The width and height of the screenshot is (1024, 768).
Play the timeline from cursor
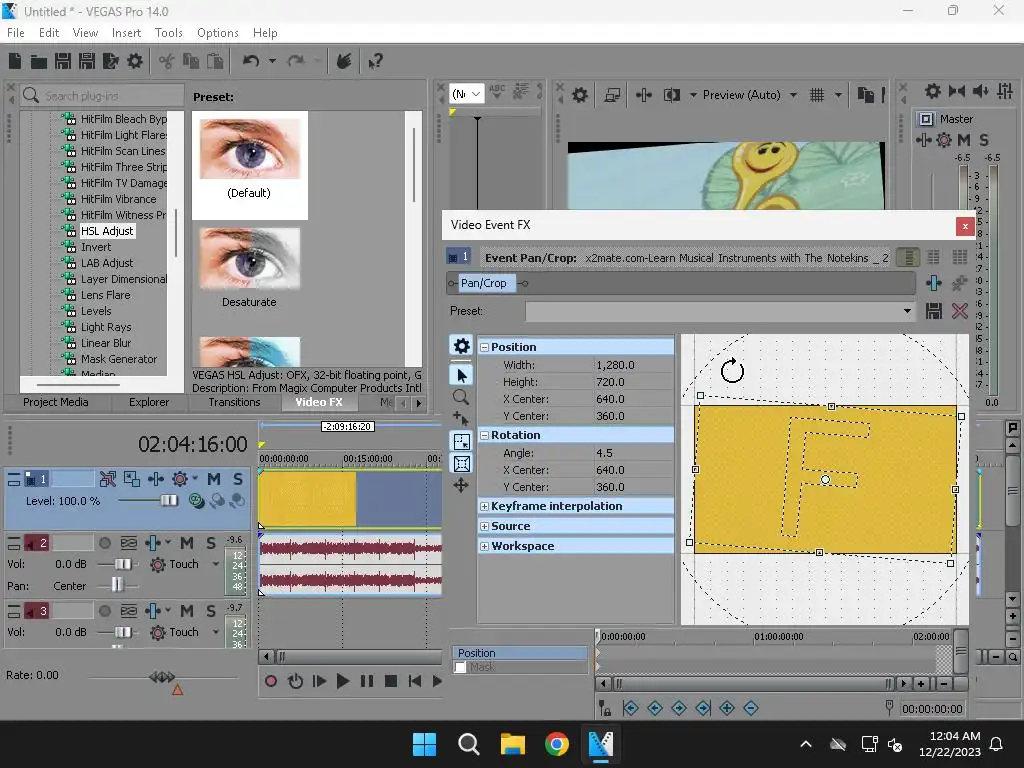click(x=342, y=681)
